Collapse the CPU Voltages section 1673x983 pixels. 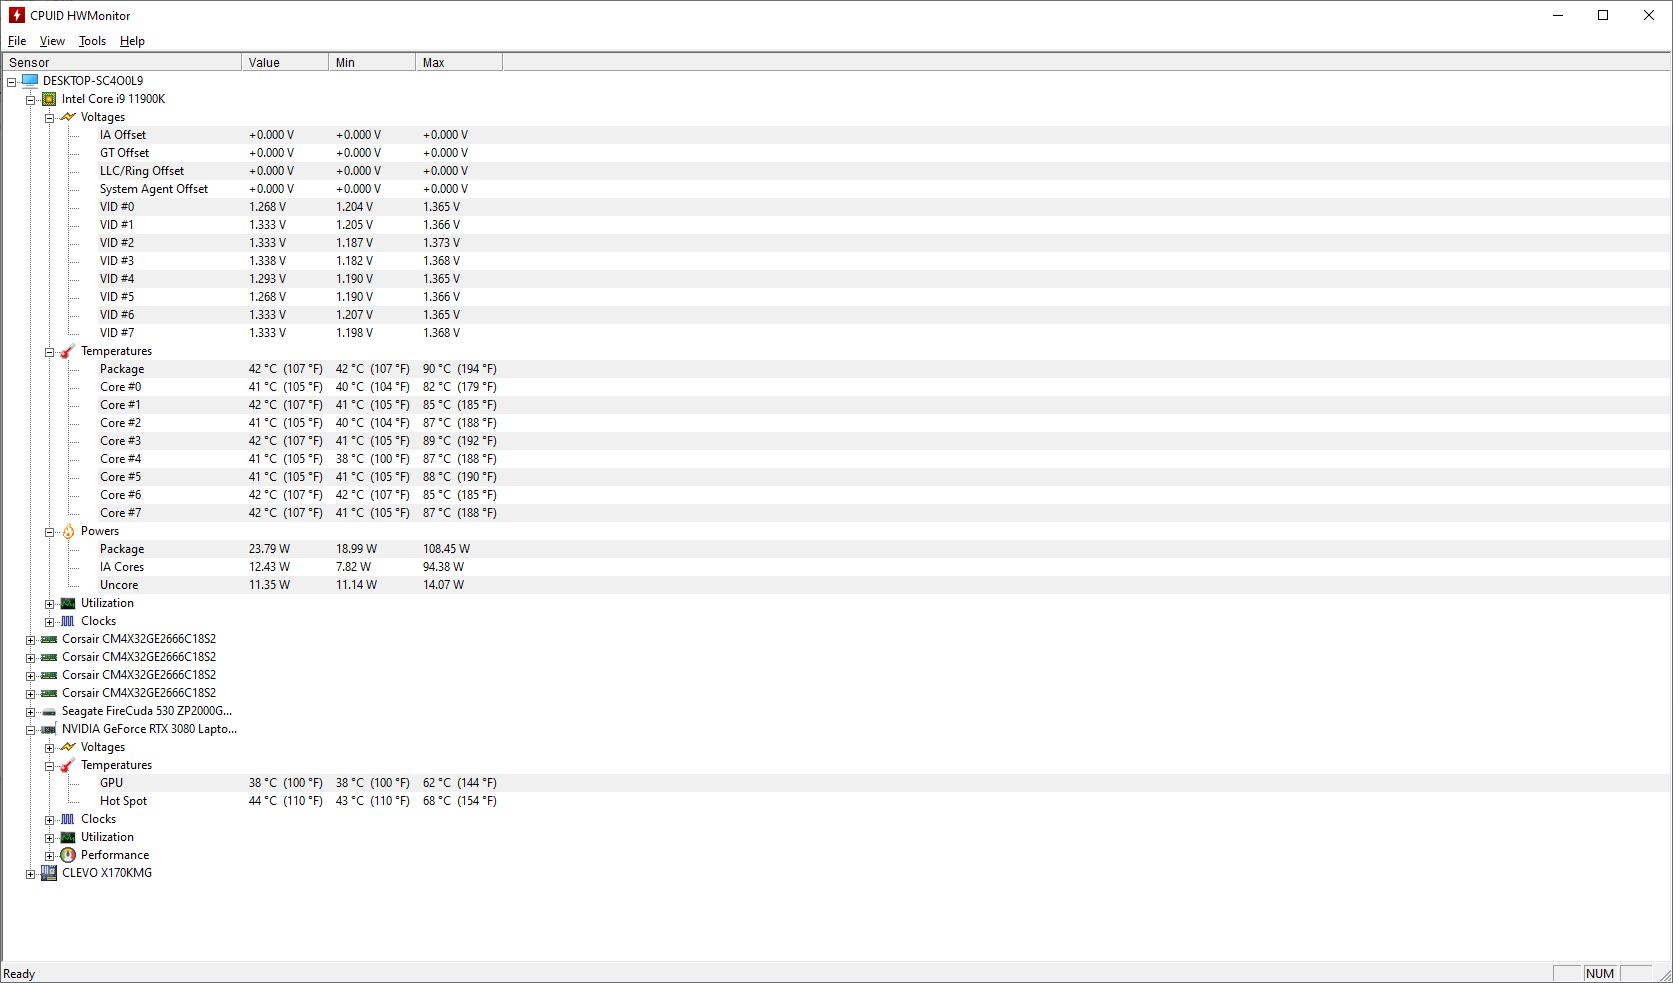point(50,118)
